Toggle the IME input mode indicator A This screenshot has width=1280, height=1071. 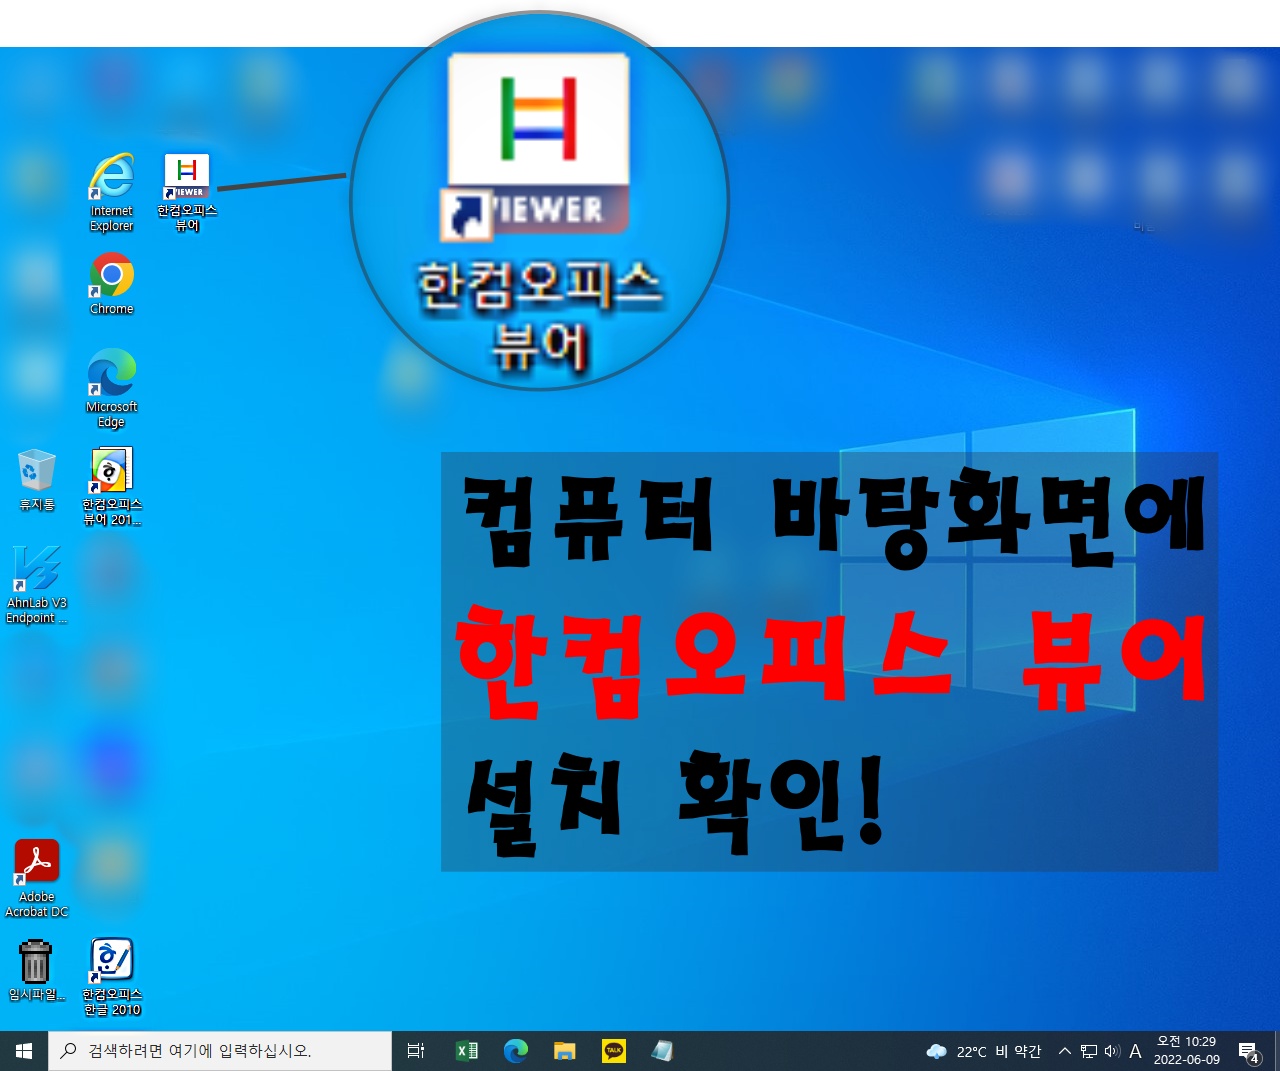point(1135,1051)
